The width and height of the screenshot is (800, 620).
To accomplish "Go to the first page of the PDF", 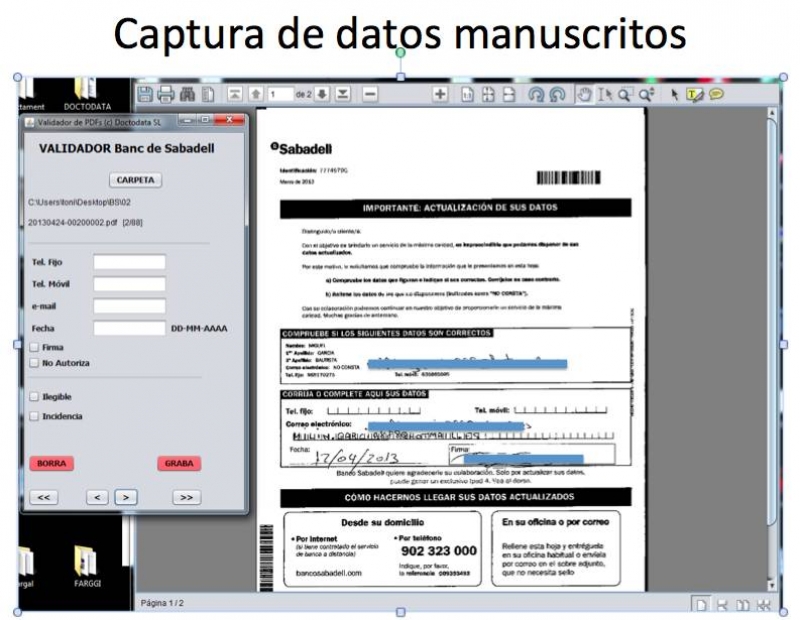I will [x=235, y=94].
